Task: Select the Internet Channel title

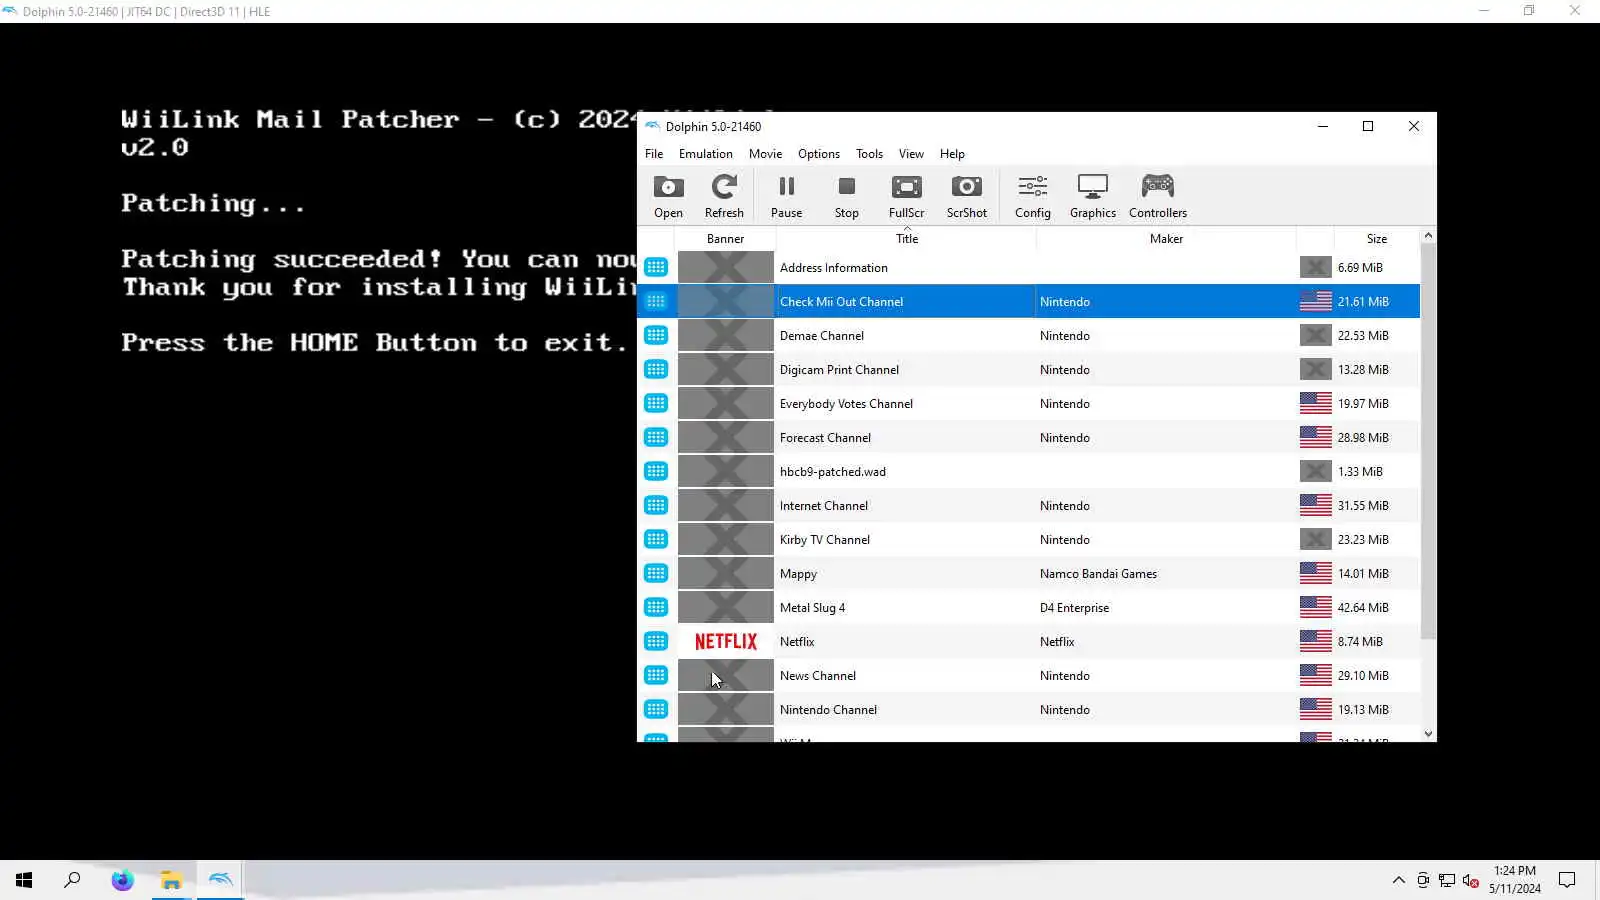Action: [x=824, y=506]
